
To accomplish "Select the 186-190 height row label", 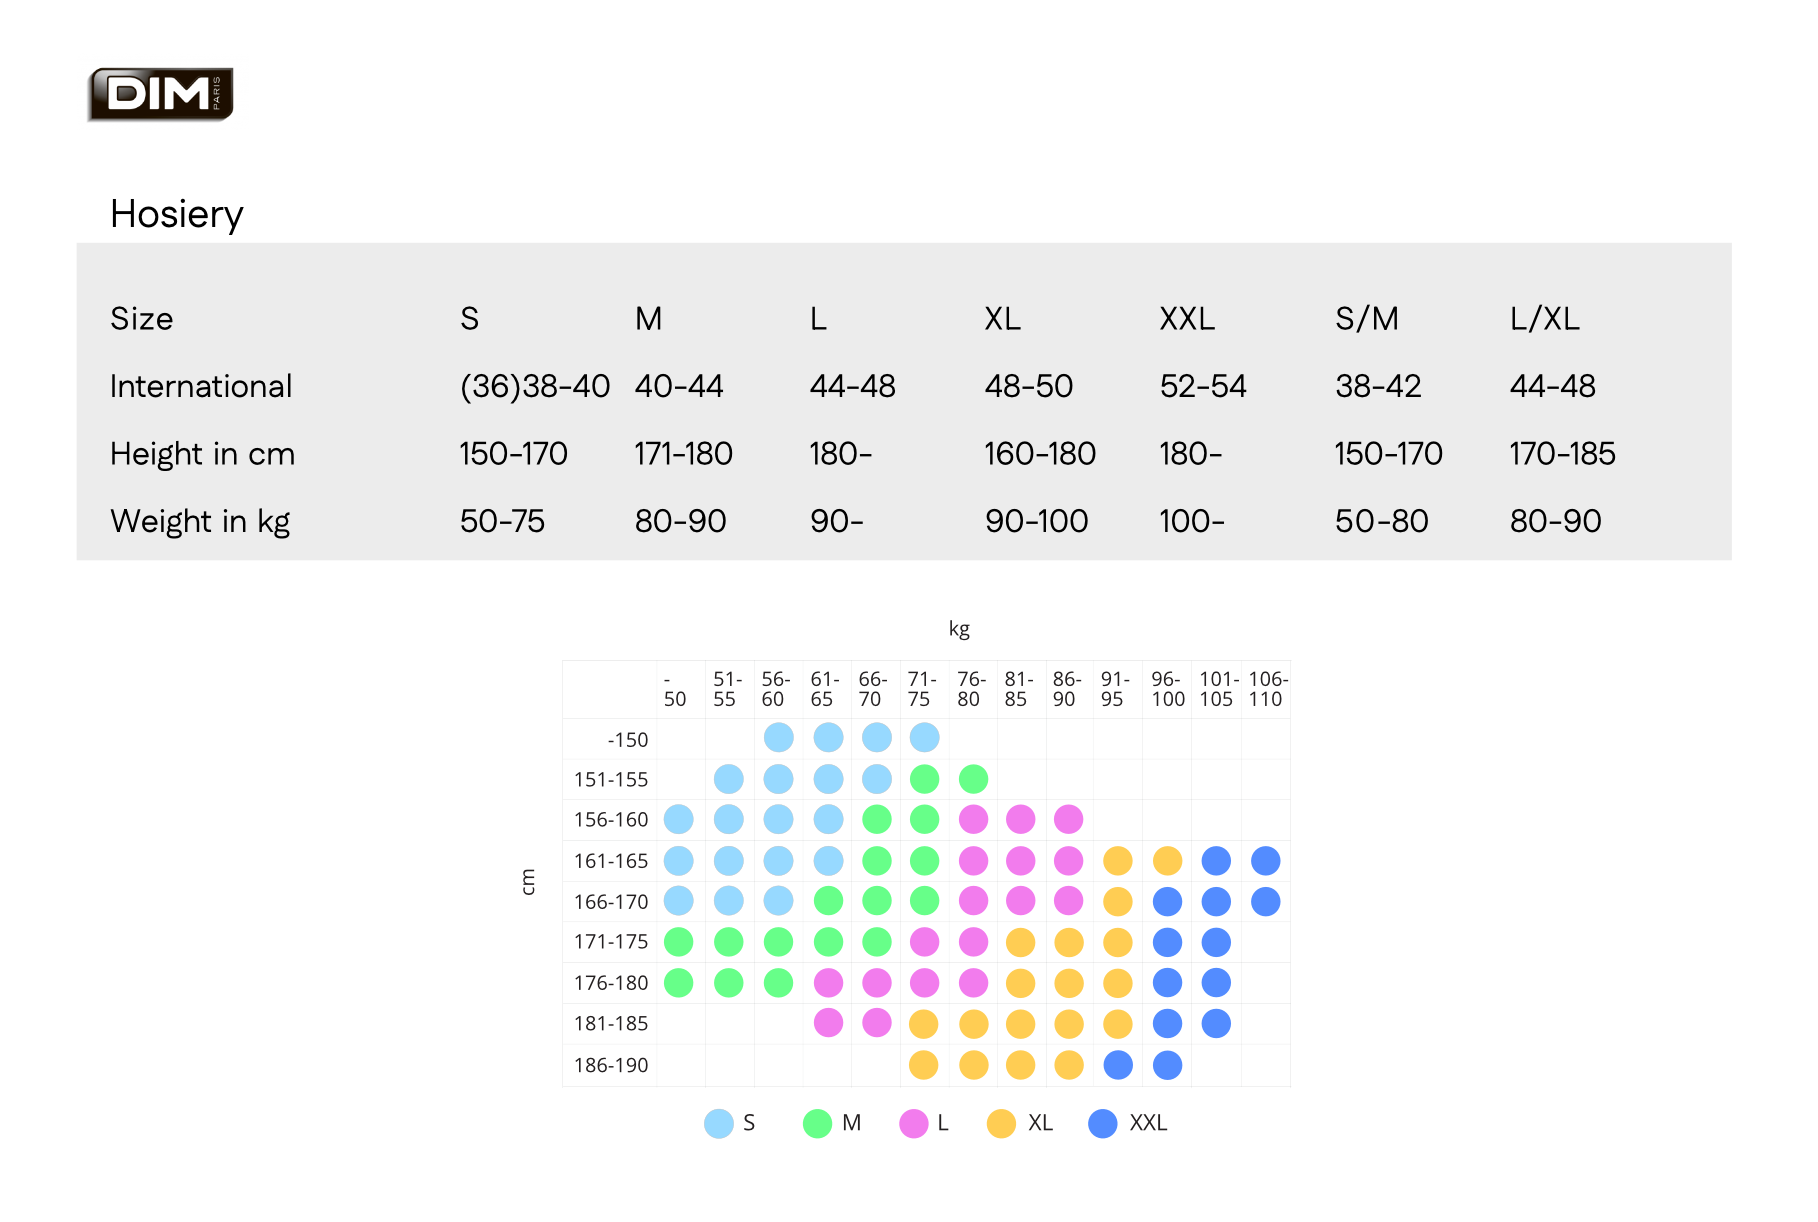I will [611, 1065].
